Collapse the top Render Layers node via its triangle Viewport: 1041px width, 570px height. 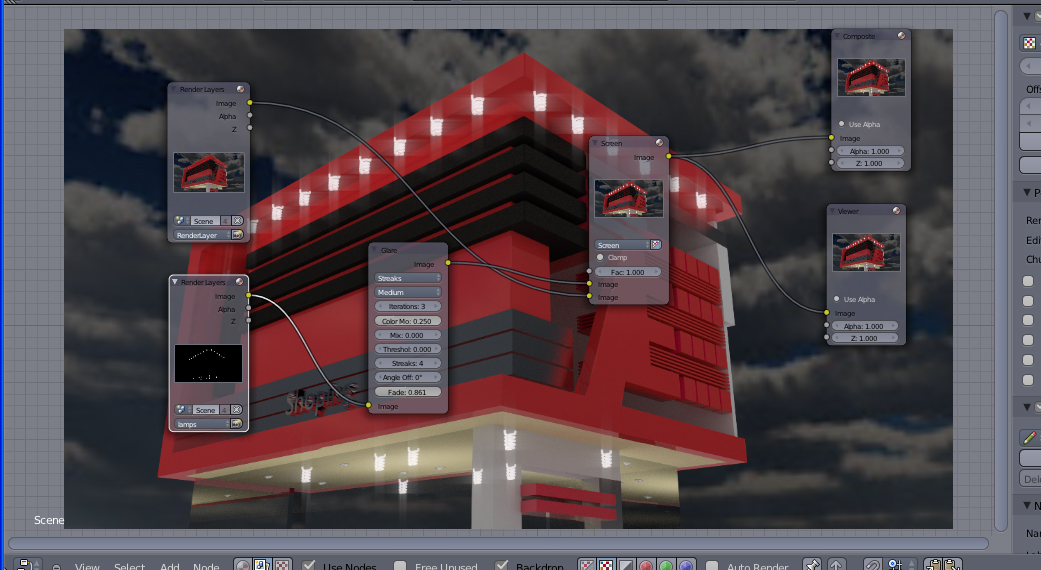tap(174, 89)
